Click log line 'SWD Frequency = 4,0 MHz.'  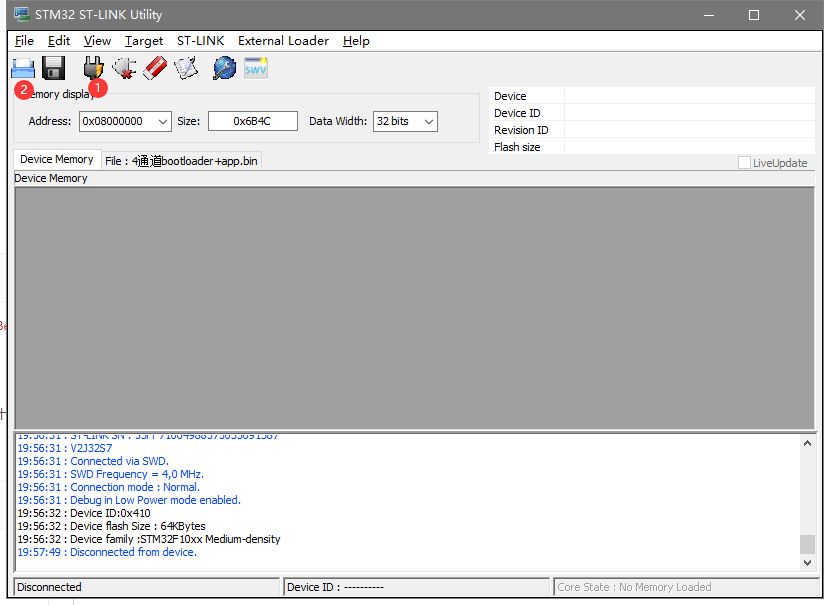pyautogui.click(x=111, y=474)
